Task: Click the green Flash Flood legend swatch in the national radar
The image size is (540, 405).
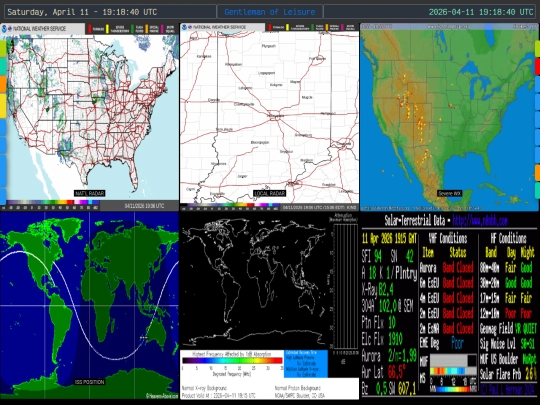Action: coord(133,29)
